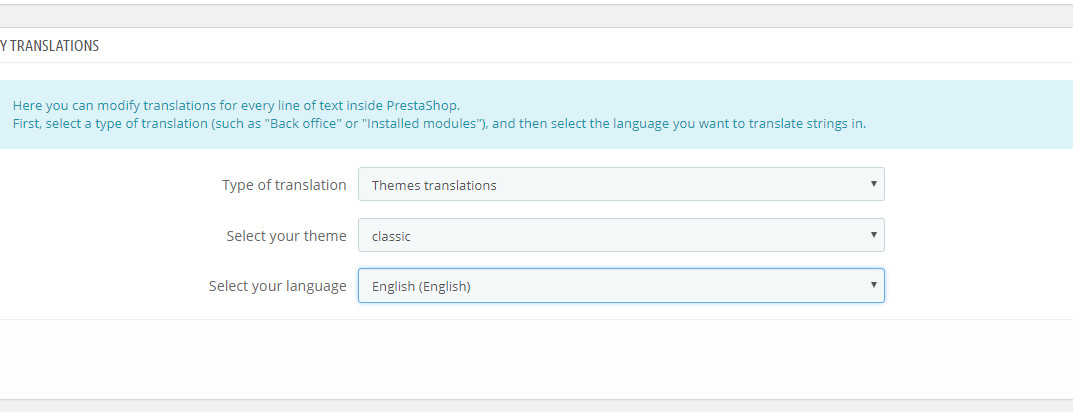Screen dimensions: 1073x412
Task: Click the "English (English)" selected language value
Action: coord(421,287)
